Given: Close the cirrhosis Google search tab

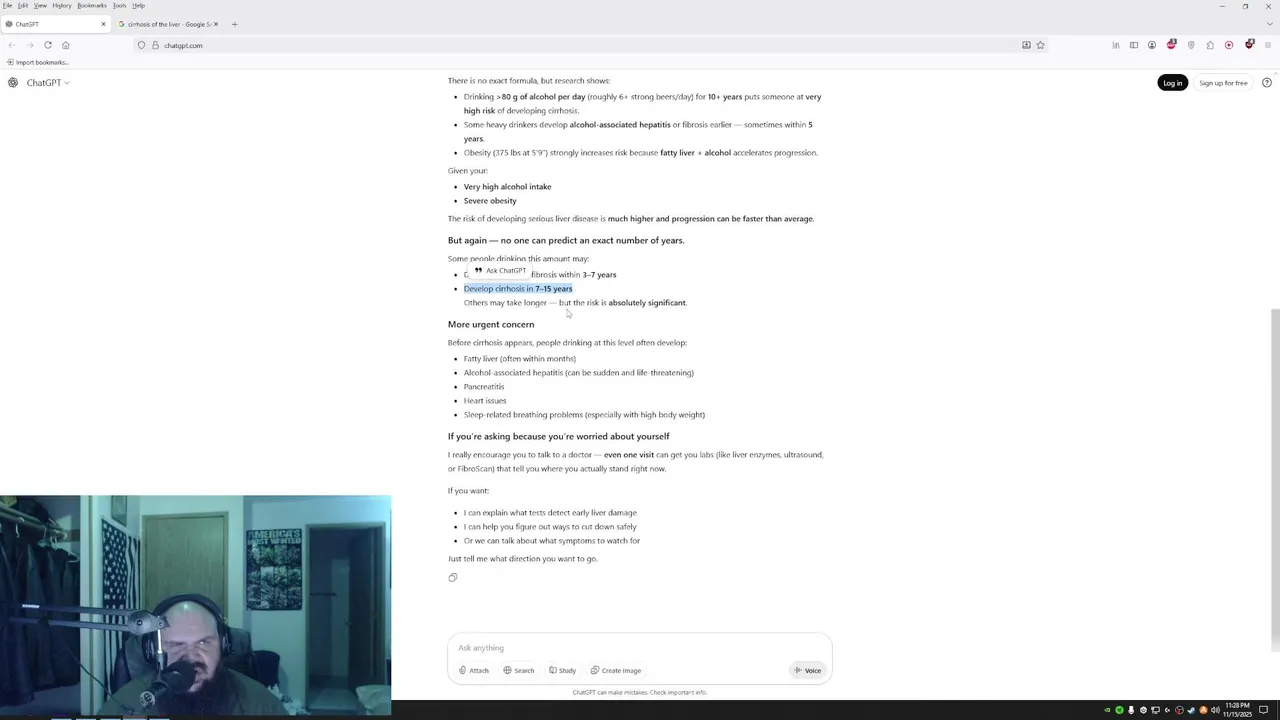Looking at the screenshot, I should point(216,24).
